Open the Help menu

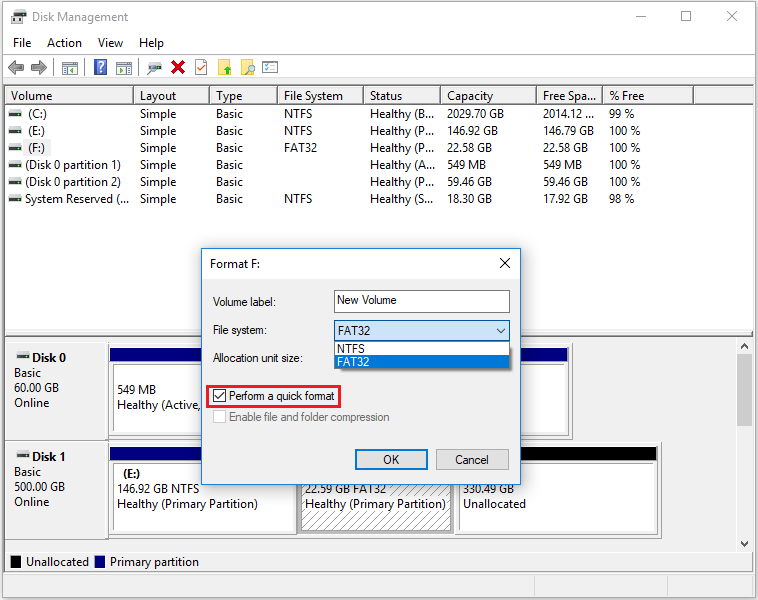(151, 43)
